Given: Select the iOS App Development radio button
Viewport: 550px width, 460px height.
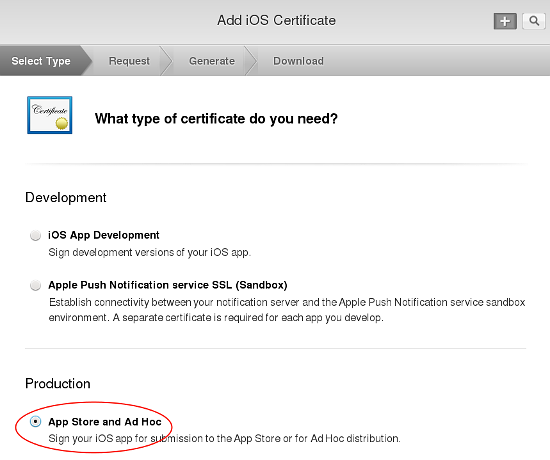Looking at the screenshot, I should pyautogui.click(x=35, y=235).
